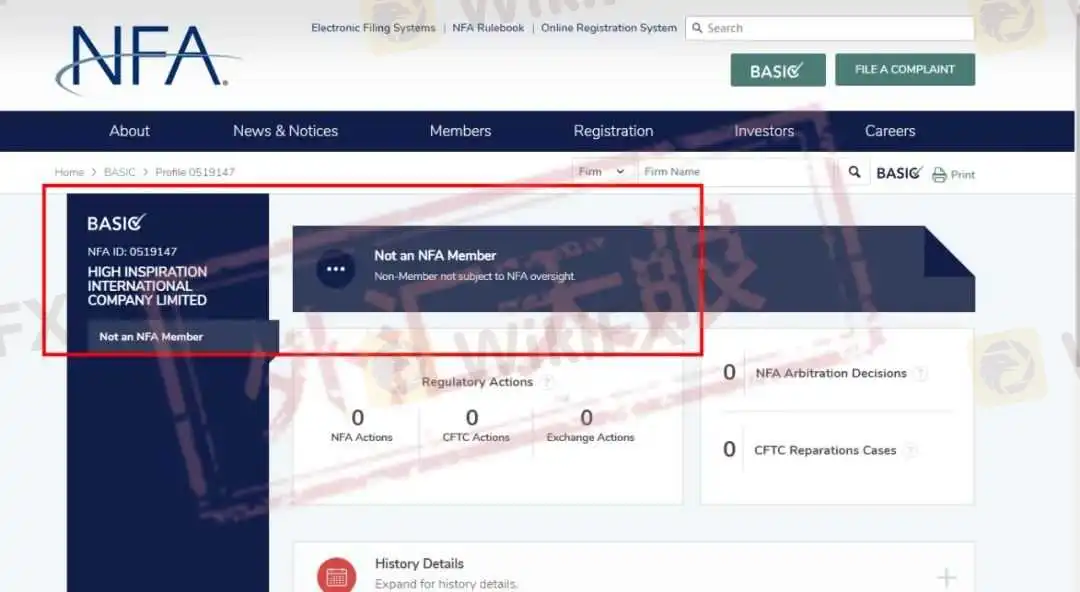The height and width of the screenshot is (592, 1080).
Task: Click Non-Member not subject to NFA oversight
Action: (x=475, y=276)
